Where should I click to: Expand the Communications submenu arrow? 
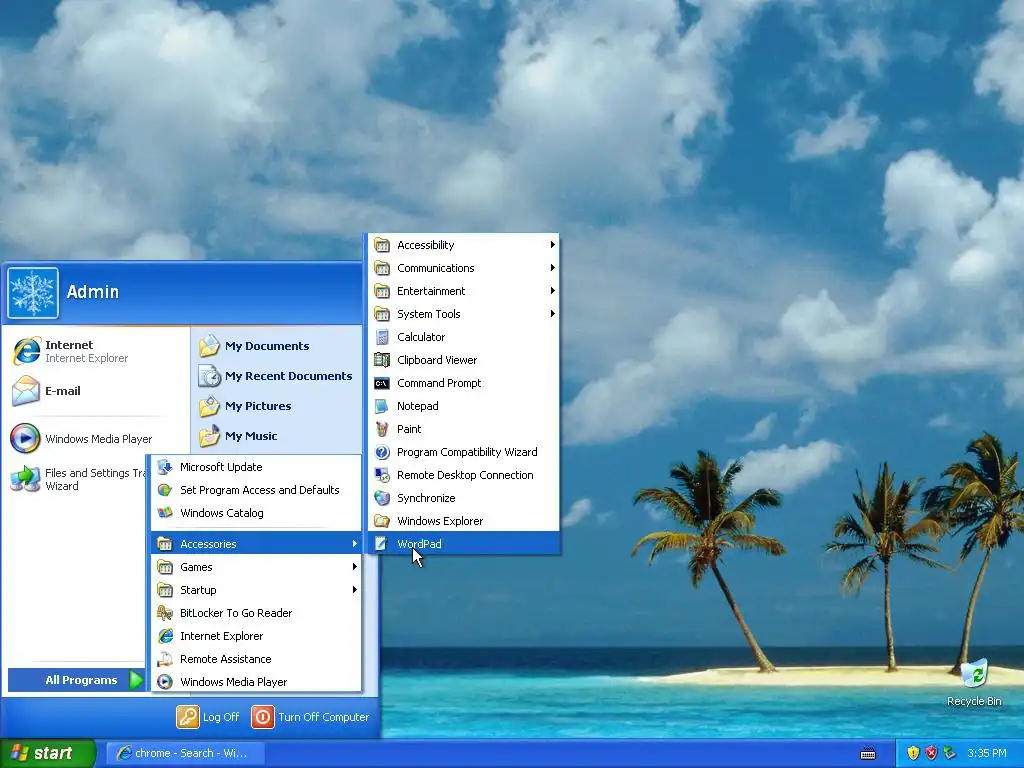(x=552, y=268)
